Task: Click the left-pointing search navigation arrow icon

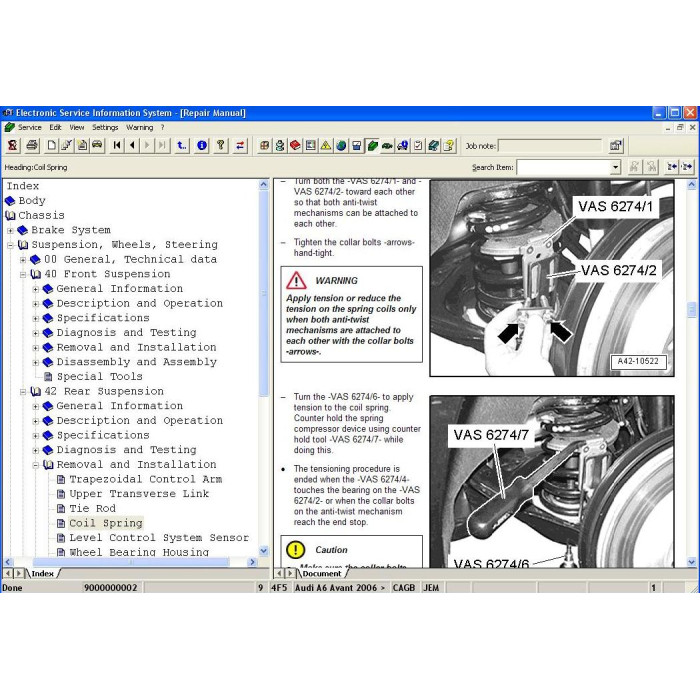Action: (x=671, y=167)
